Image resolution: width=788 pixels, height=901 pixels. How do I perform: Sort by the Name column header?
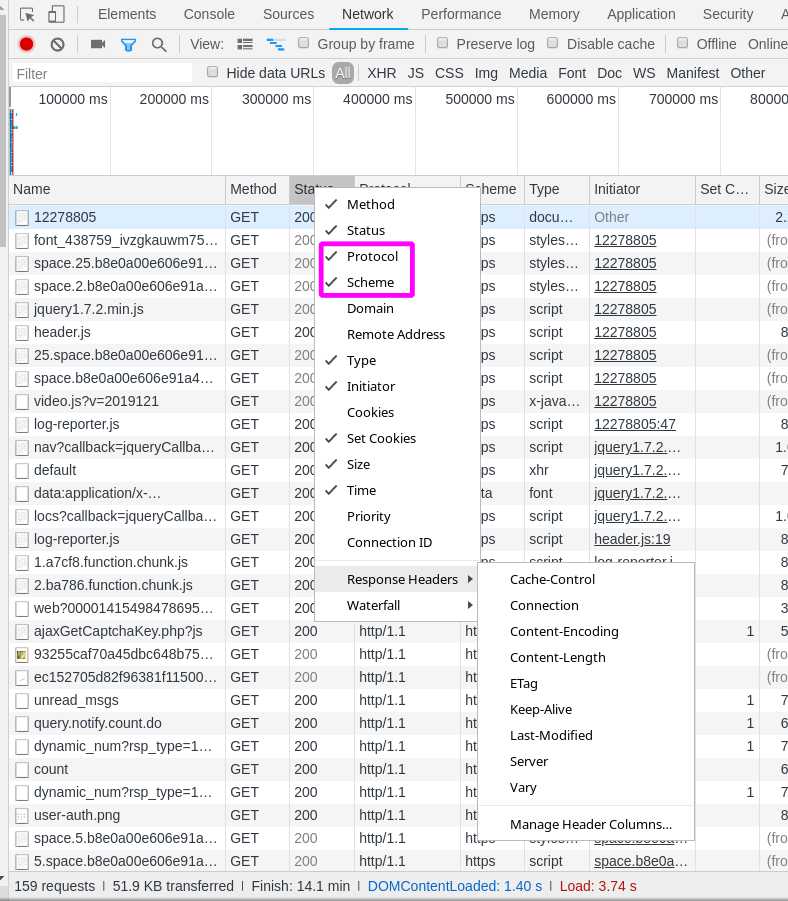[117, 189]
